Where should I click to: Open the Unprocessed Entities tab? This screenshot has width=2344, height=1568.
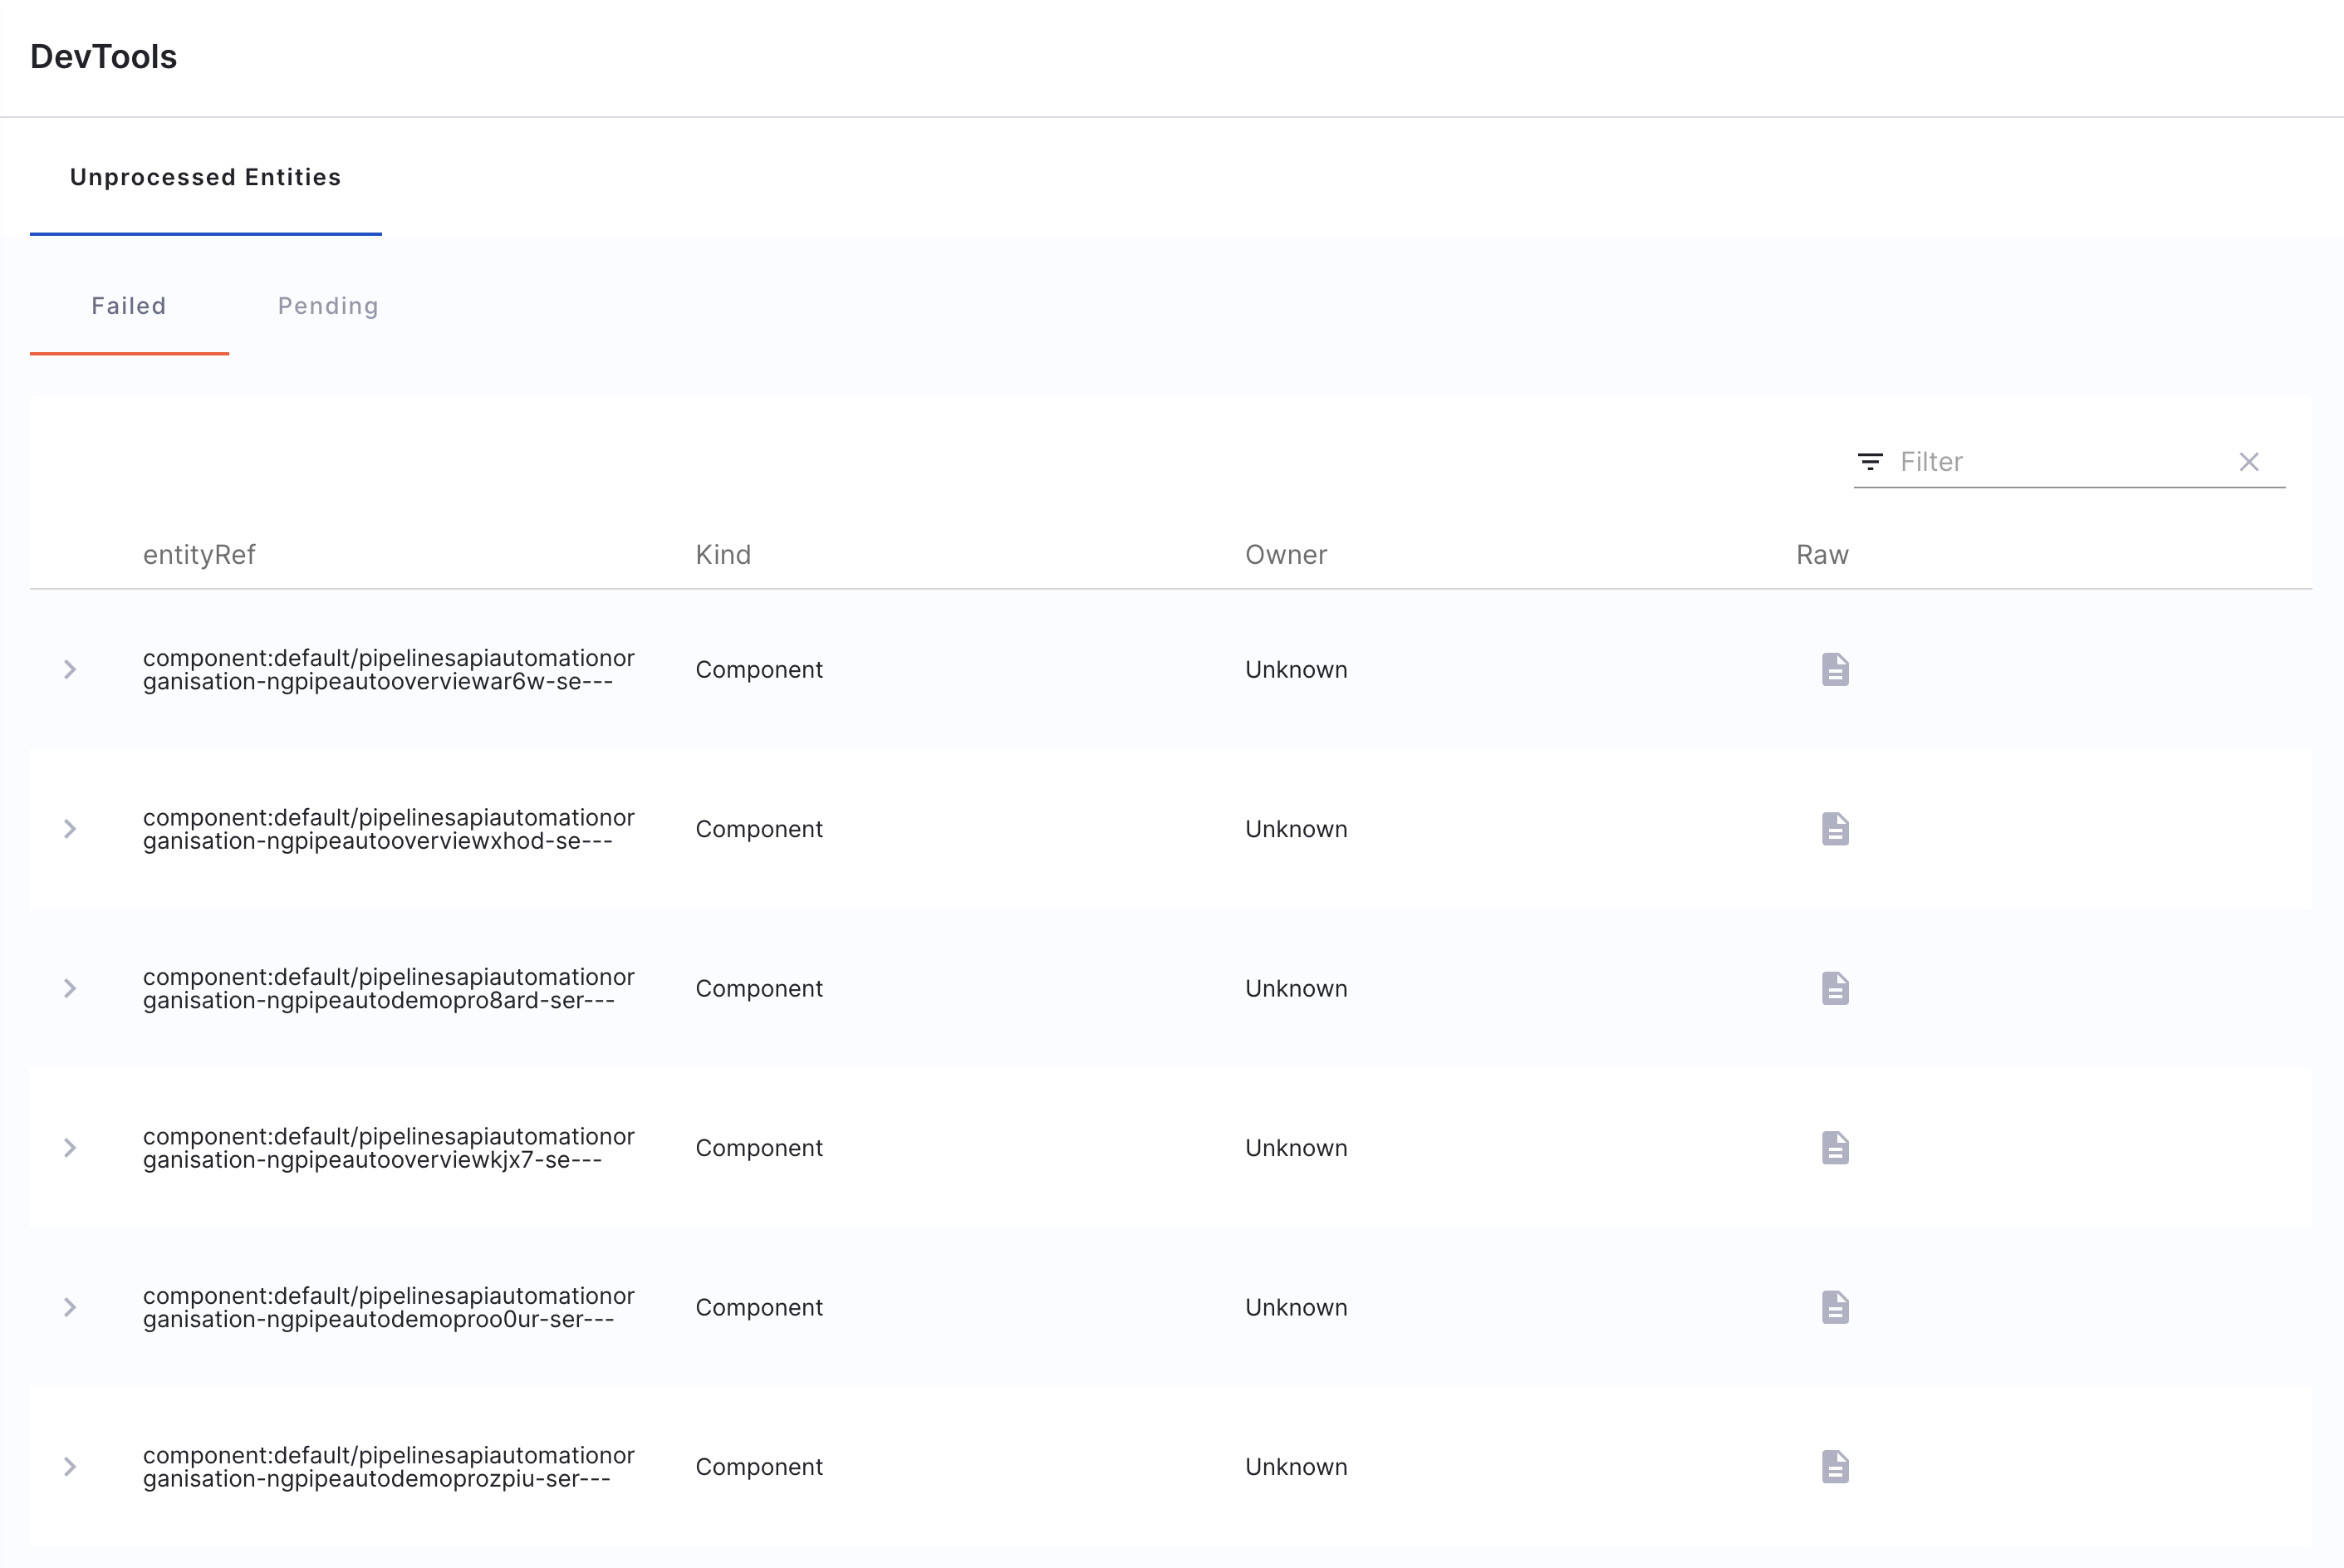(205, 177)
